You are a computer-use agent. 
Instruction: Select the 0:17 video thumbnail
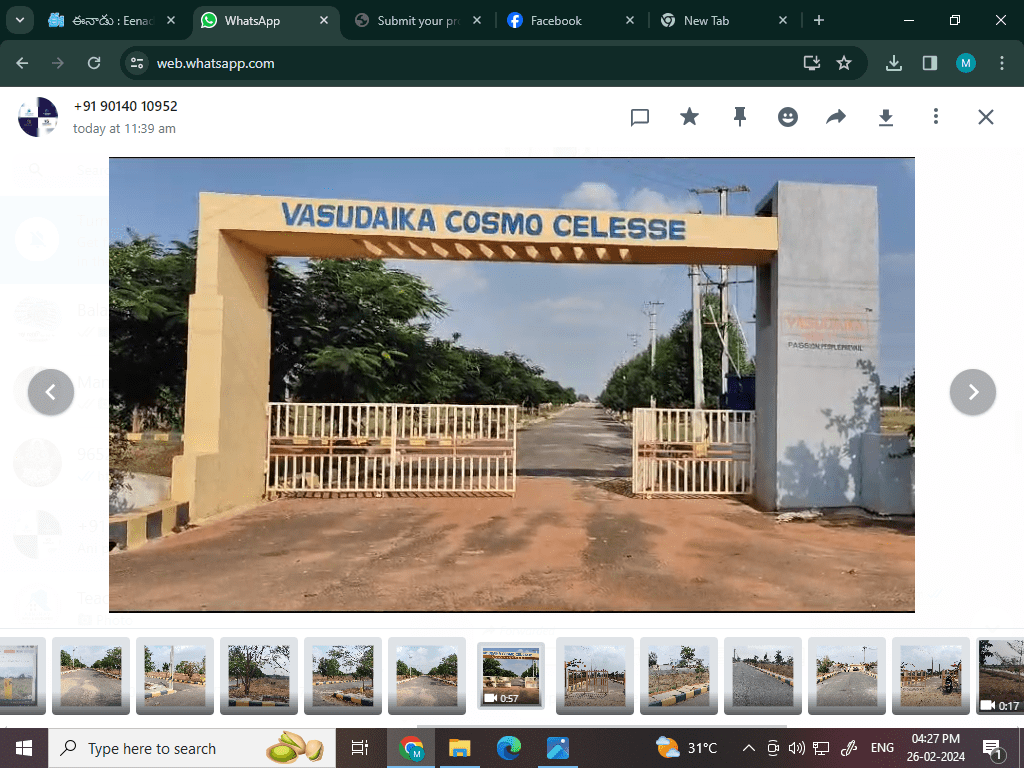click(1000, 675)
